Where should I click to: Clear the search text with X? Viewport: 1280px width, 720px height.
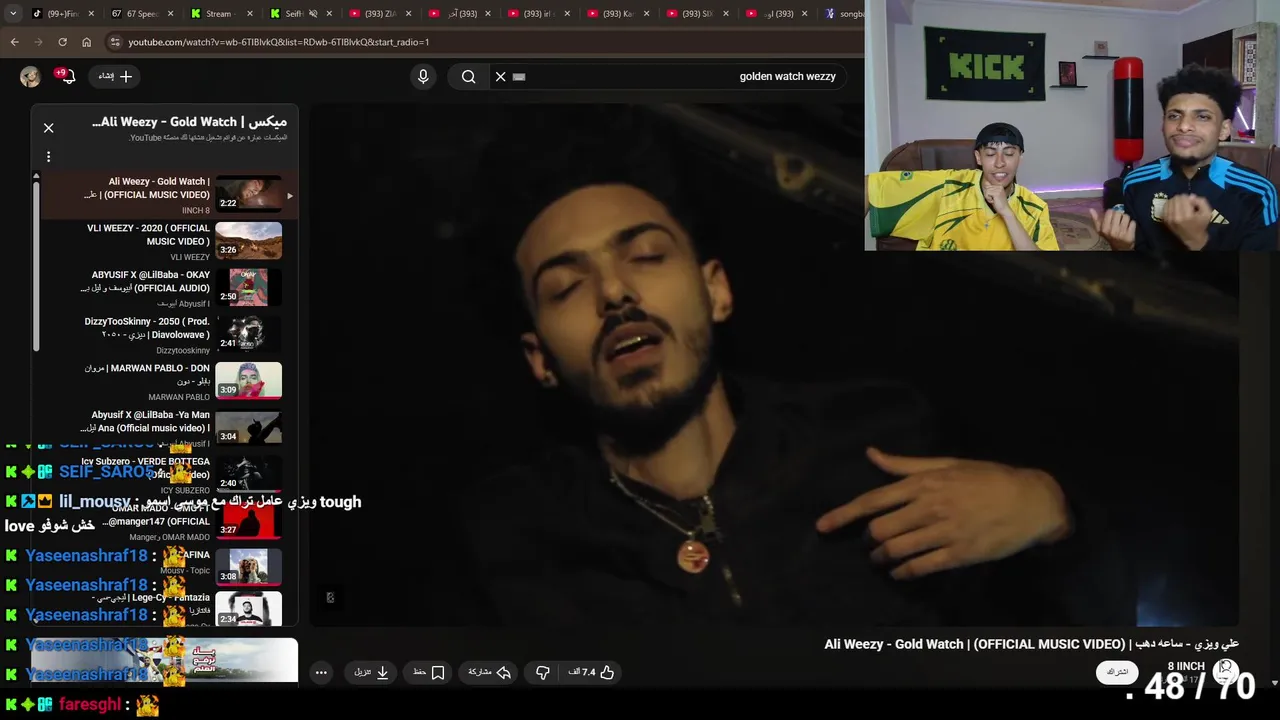pos(501,76)
